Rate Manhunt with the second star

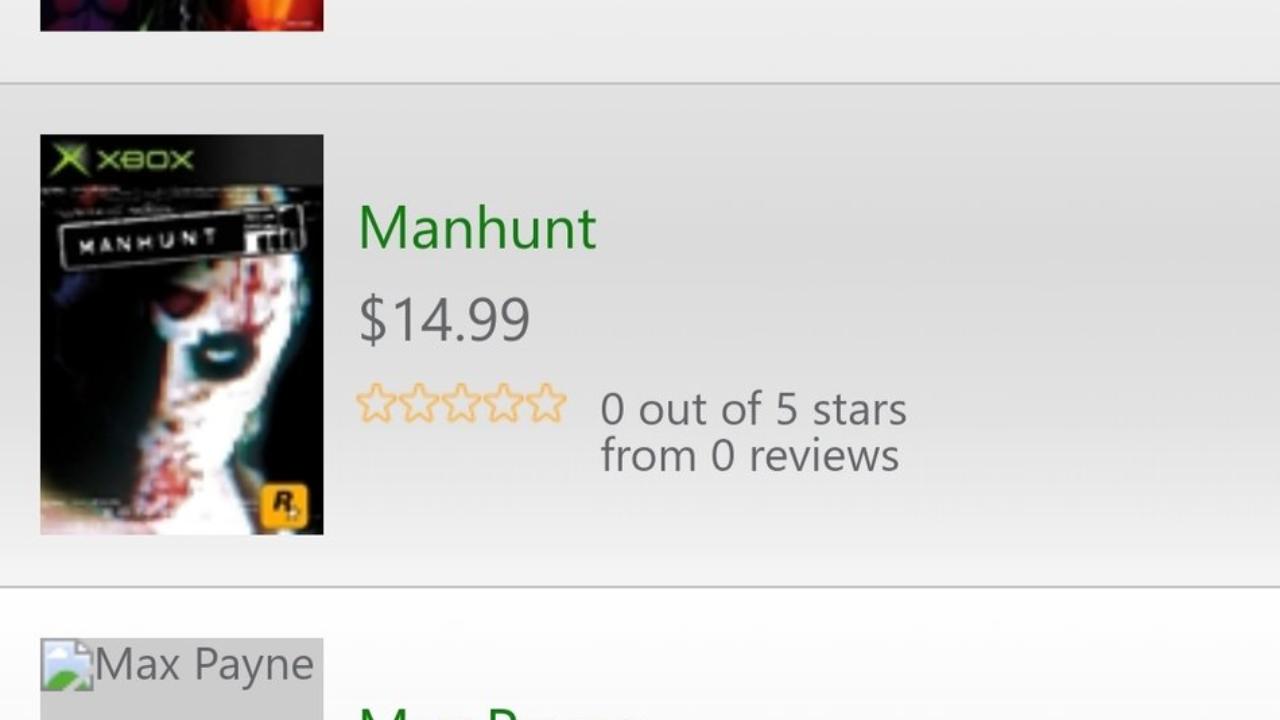pyautogui.click(x=418, y=404)
